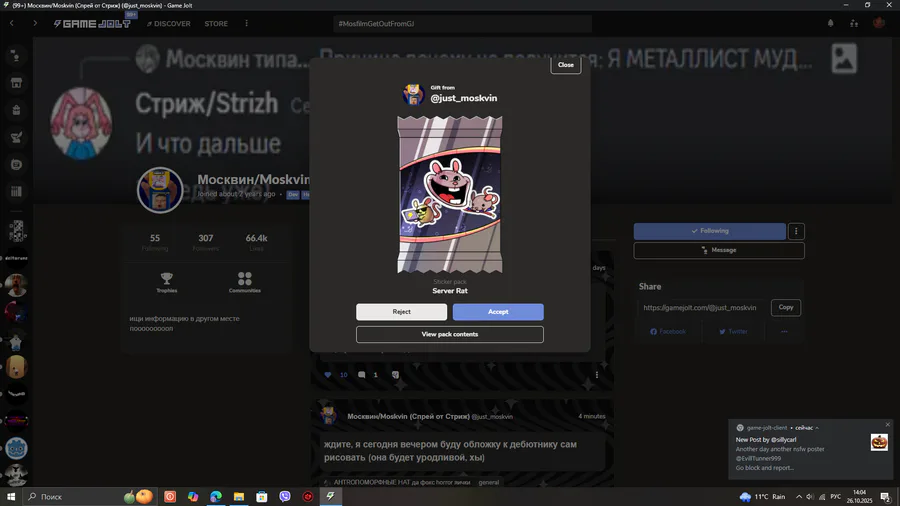Close the game-jolt-client notification toast
This screenshot has width=900, height=506.
[887, 425]
